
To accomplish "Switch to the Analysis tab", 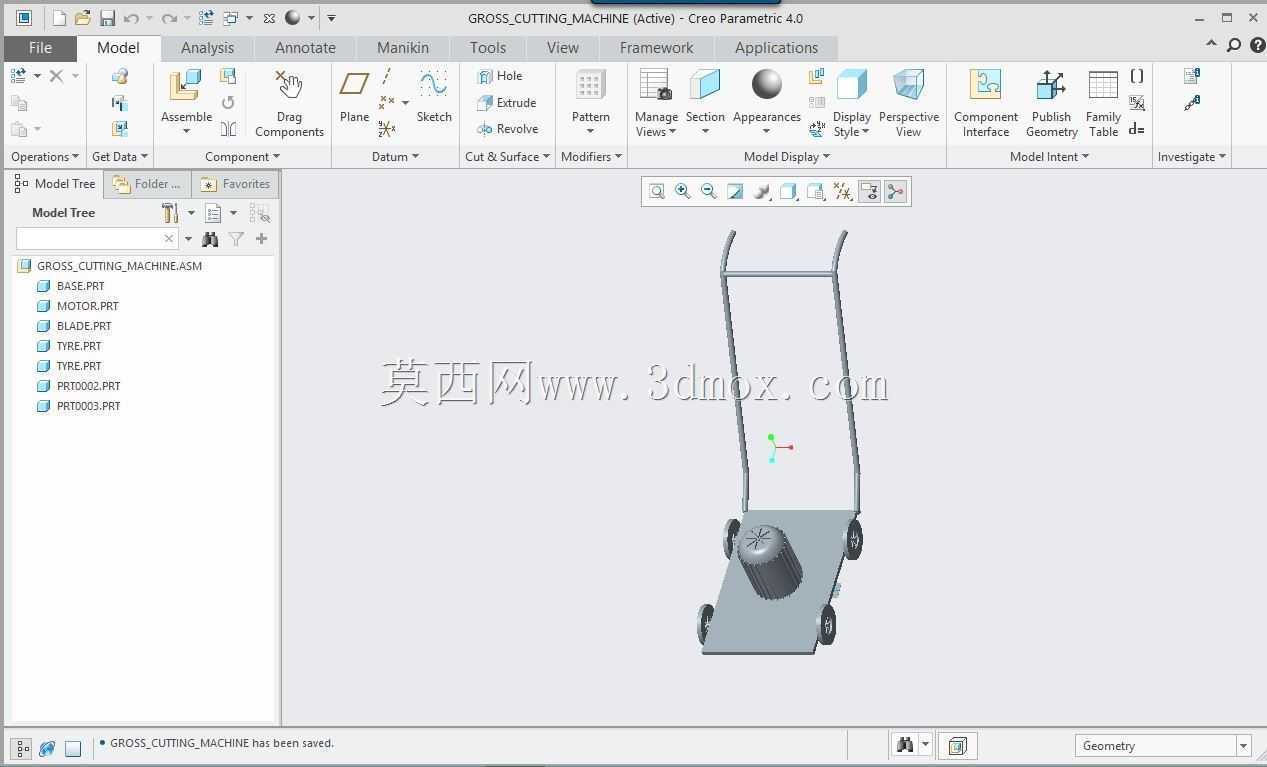I will [207, 48].
